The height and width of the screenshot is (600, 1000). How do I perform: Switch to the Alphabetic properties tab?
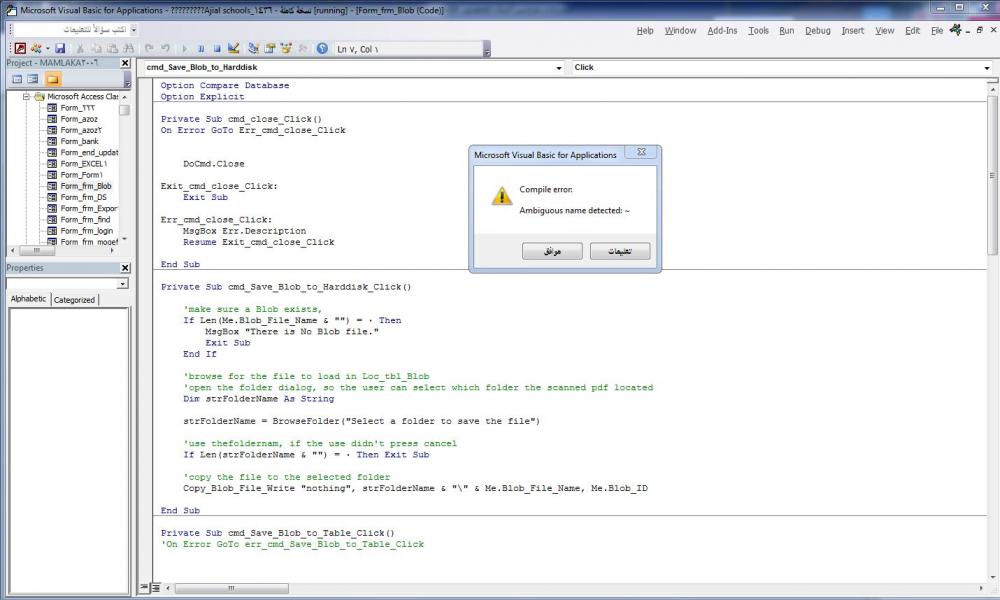[x=29, y=299]
